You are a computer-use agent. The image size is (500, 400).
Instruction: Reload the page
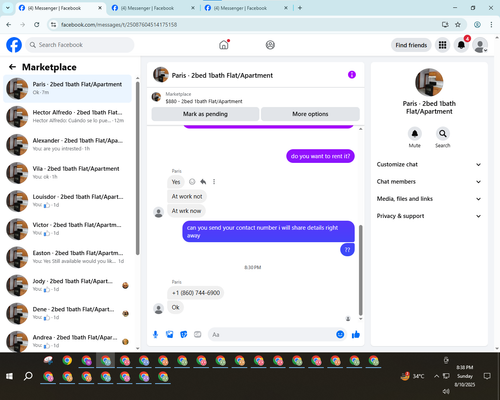pos(37,25)
